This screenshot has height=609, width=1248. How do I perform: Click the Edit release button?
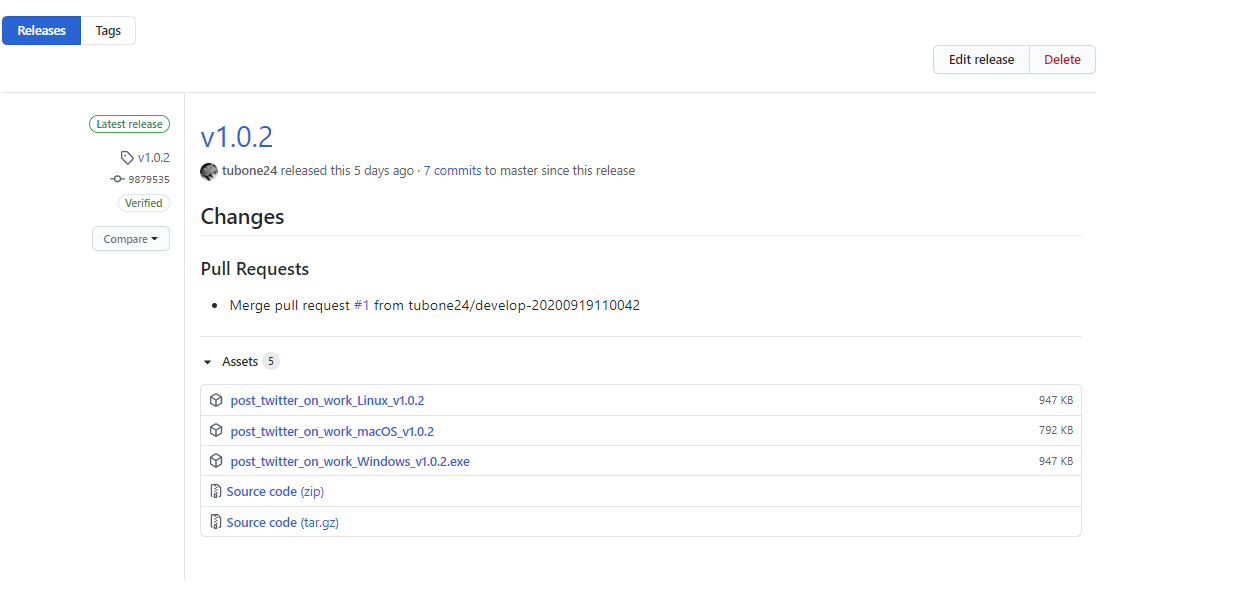point(980,59)
